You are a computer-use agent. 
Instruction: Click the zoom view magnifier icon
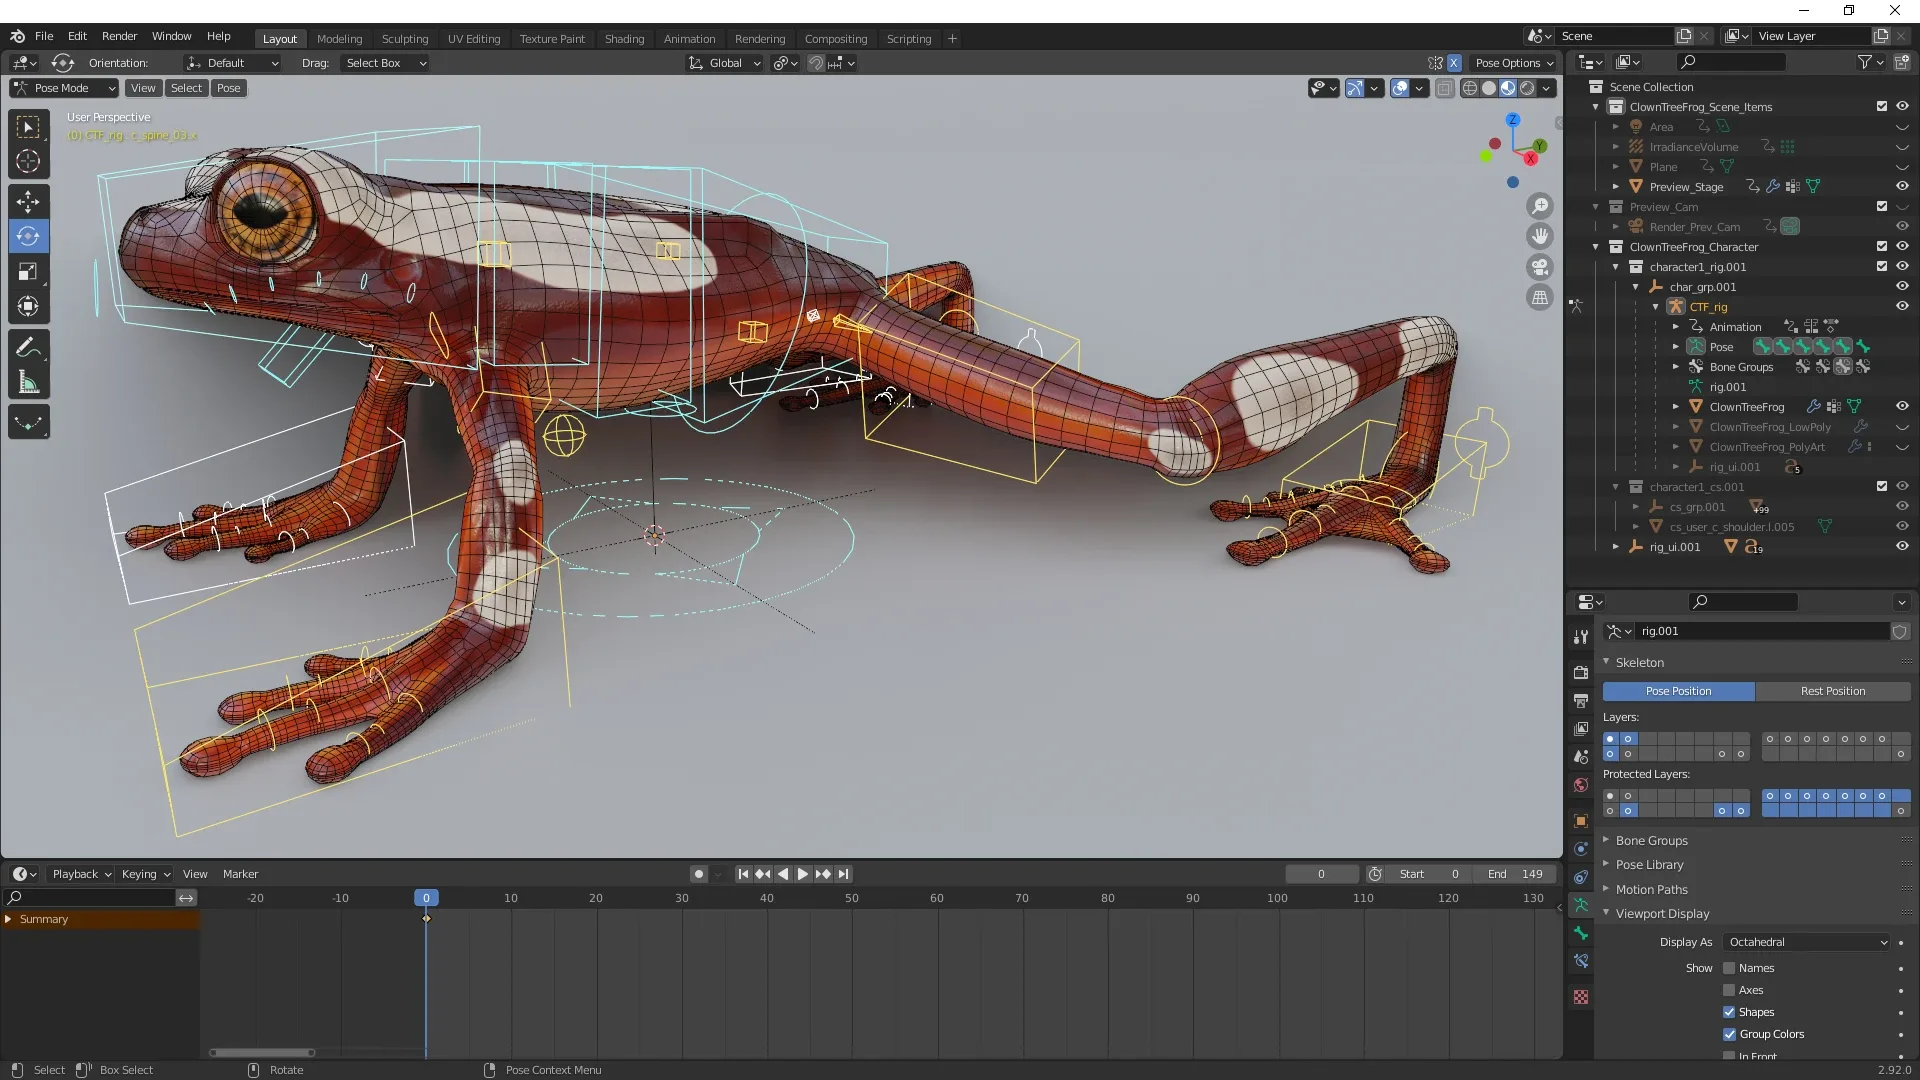[1540, 206]
